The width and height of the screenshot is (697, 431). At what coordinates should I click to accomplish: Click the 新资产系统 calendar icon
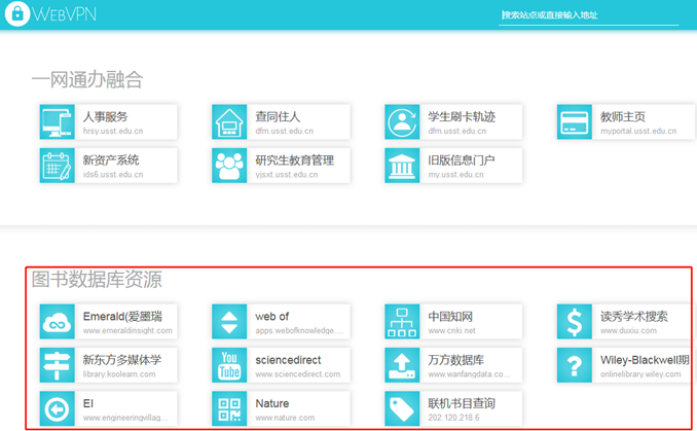coord(57,166)
